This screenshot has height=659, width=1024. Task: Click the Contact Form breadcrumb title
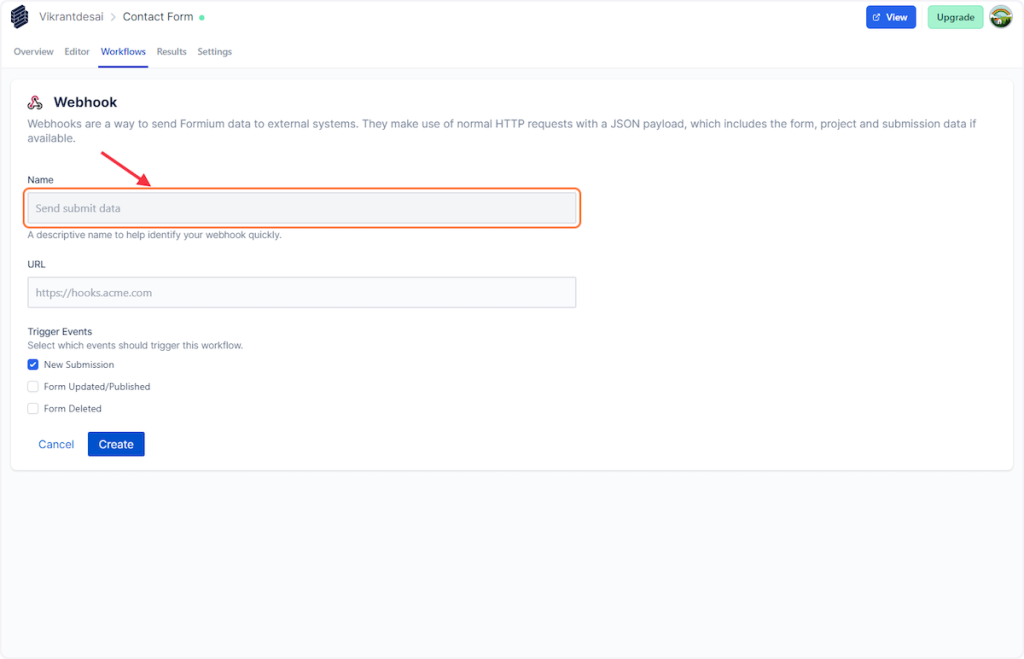[158, 17]
